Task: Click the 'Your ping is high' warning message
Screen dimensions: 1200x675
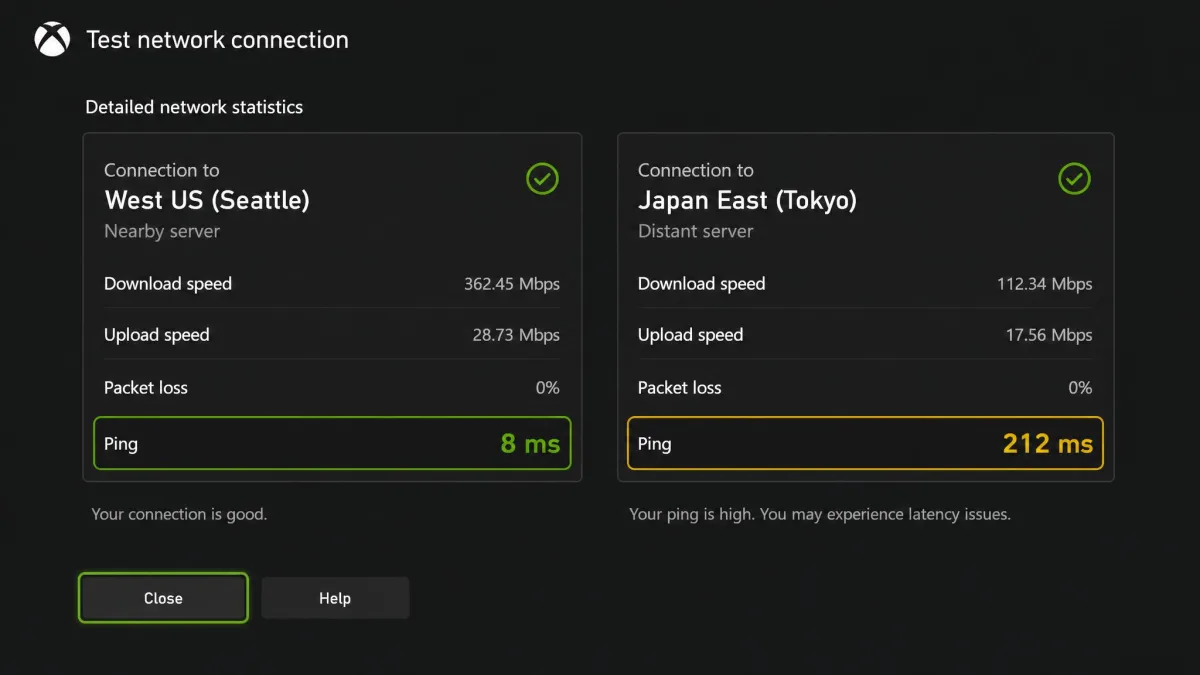Action: 820,515
